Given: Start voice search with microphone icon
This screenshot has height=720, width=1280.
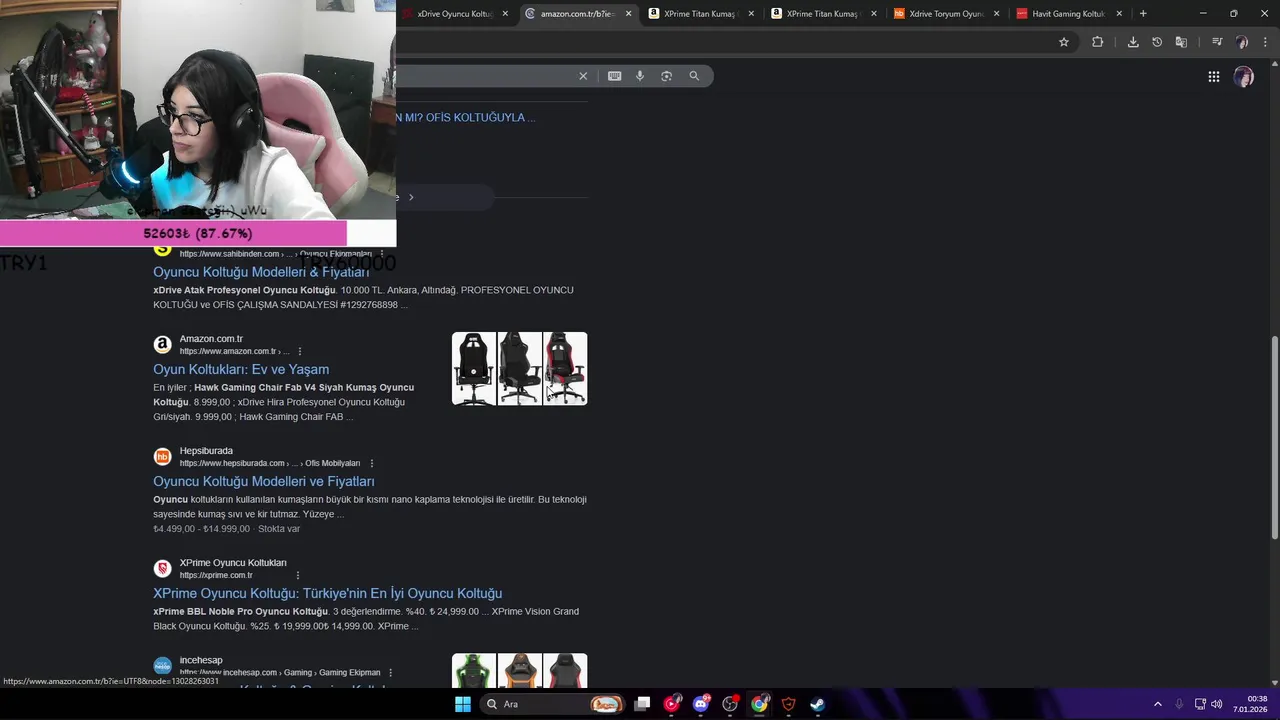Looking at the screenshot, I should pyautogui.click(x=640, y=76).
